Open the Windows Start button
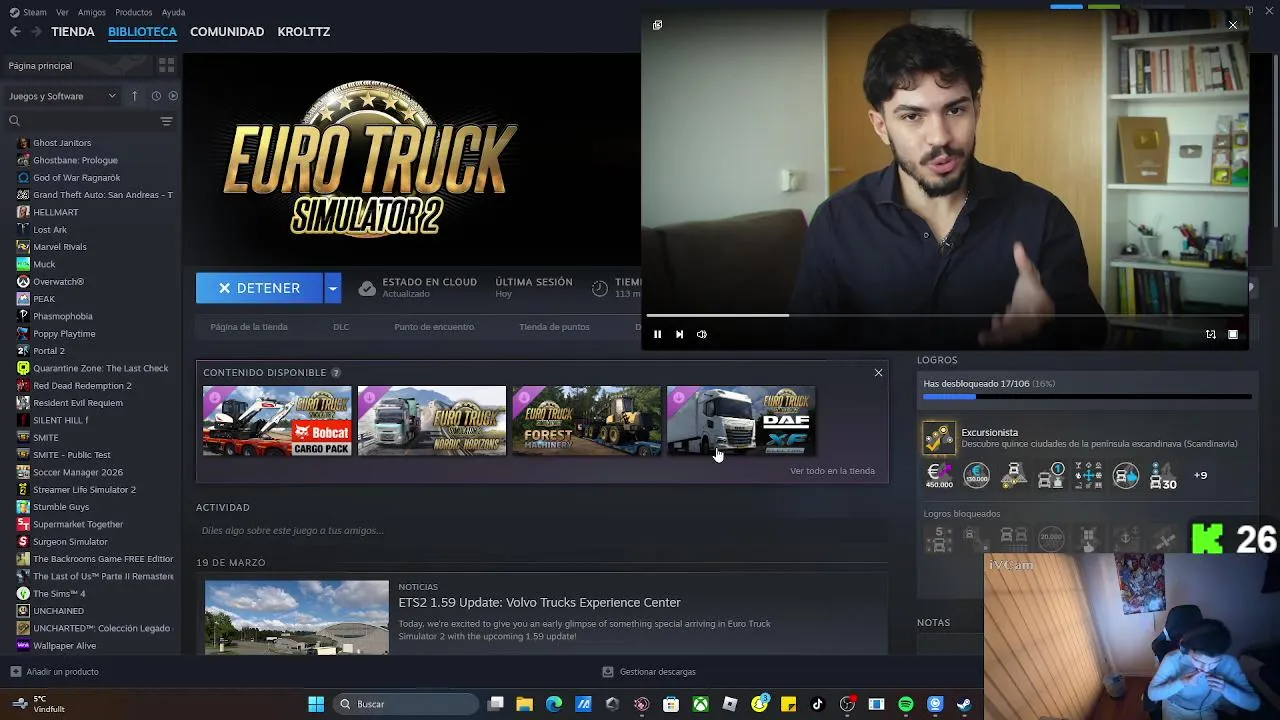Viewport: 1280px width, 720px height. pyautogui.click(x=316, y=704)
